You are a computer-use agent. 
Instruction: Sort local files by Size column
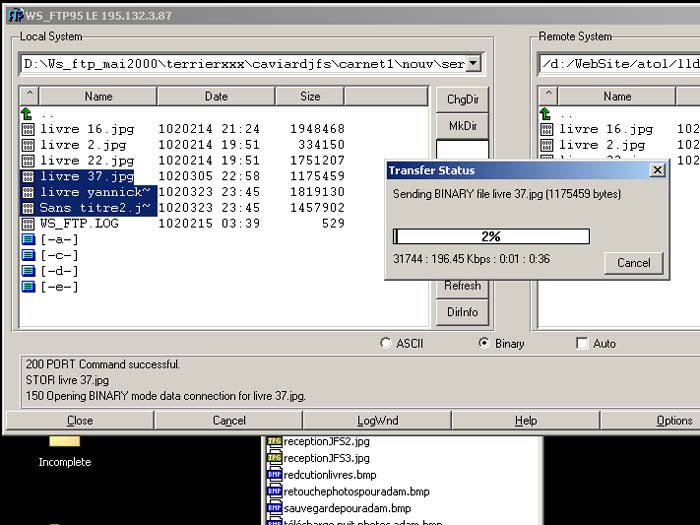coord(310,96)
